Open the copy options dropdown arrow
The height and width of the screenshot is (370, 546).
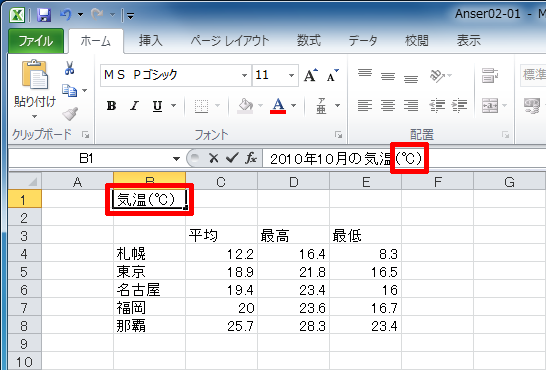click(x=85, y=90)
